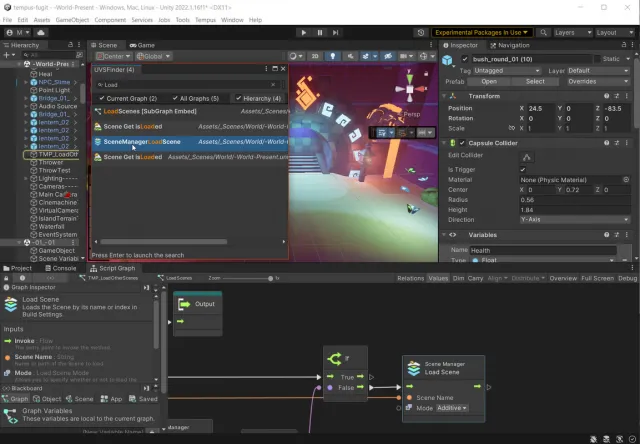
Task: Open prefab Overrides dropdown
Action: point(598,82)
